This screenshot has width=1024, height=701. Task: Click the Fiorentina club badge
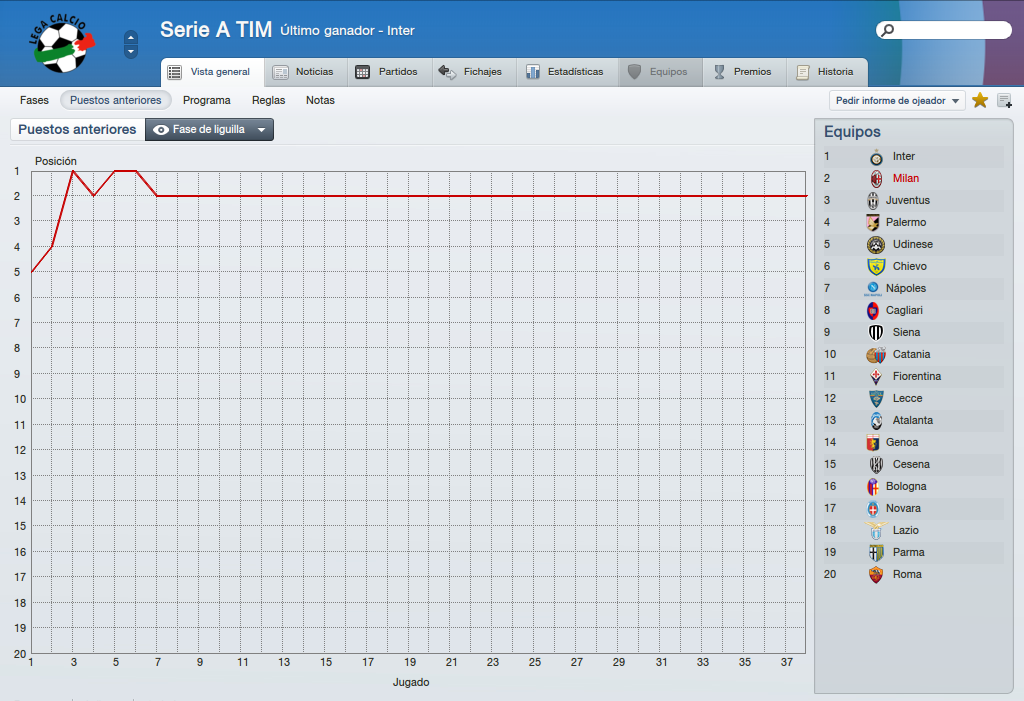point(876,376)
